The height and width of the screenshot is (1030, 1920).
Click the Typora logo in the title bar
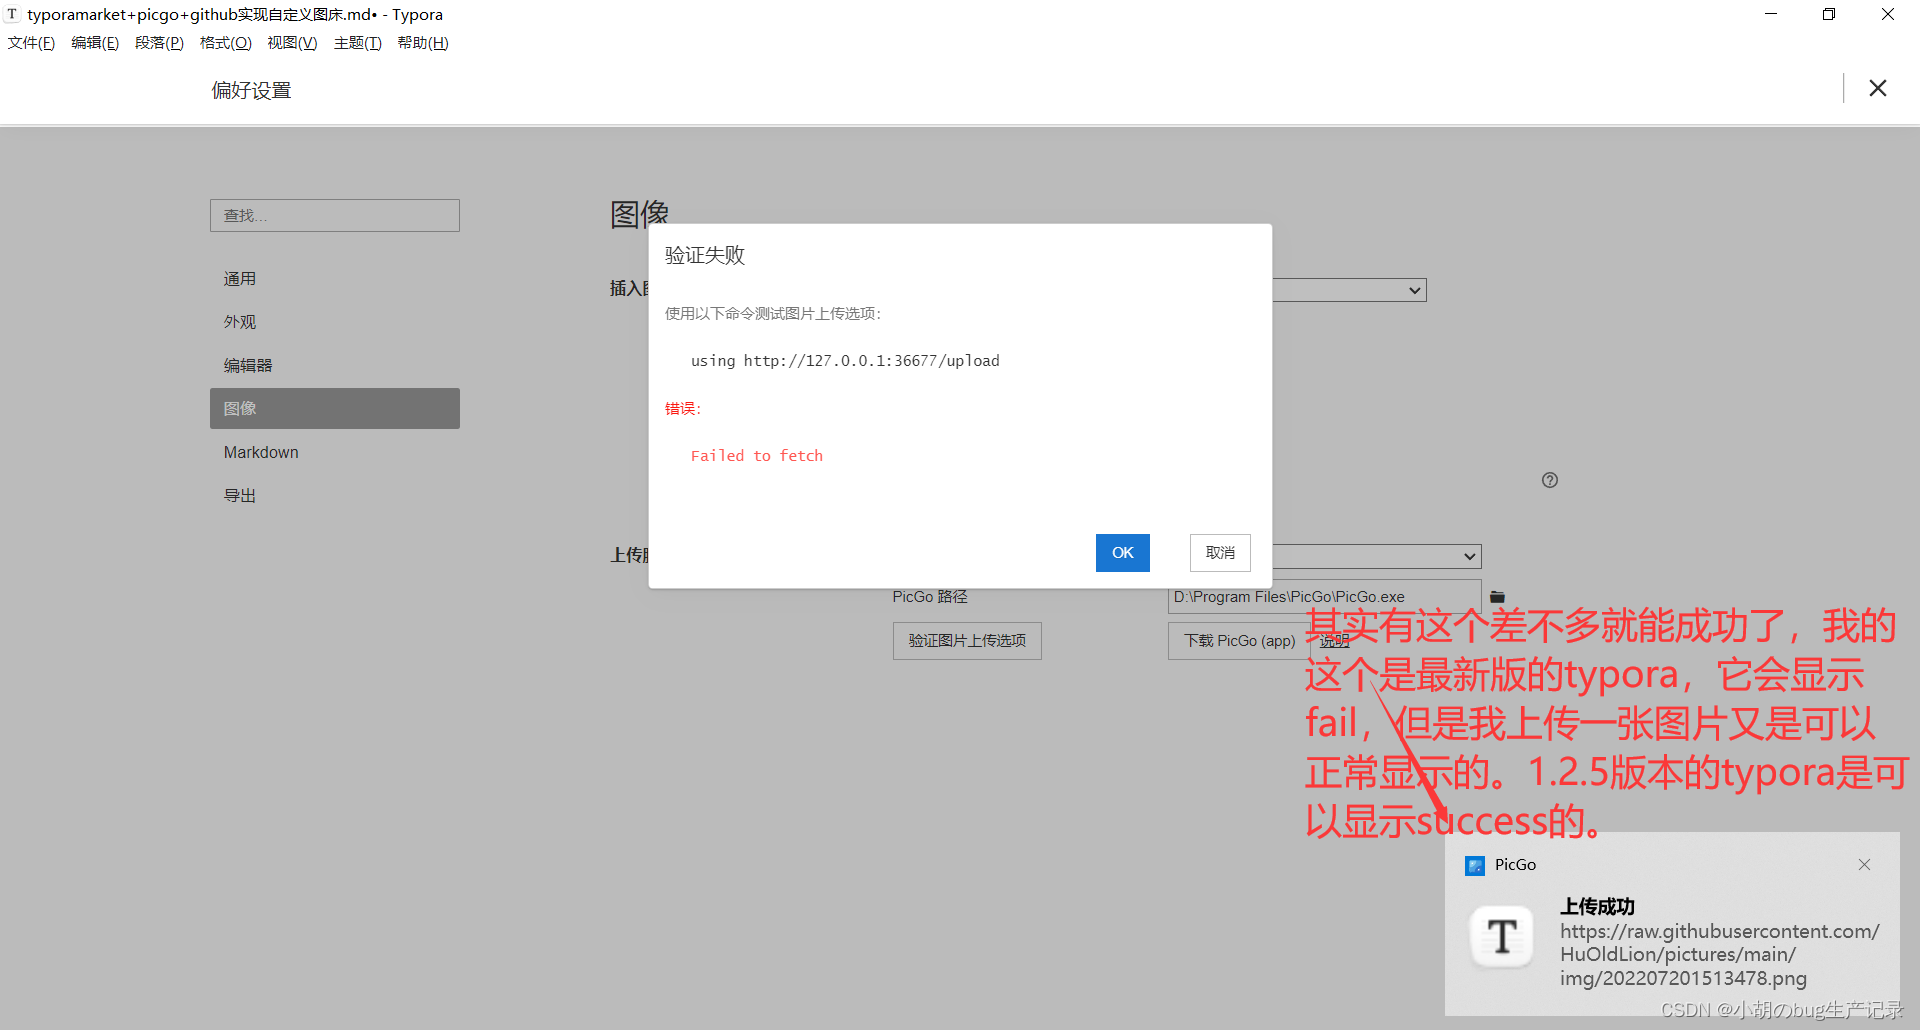(11, 14)
